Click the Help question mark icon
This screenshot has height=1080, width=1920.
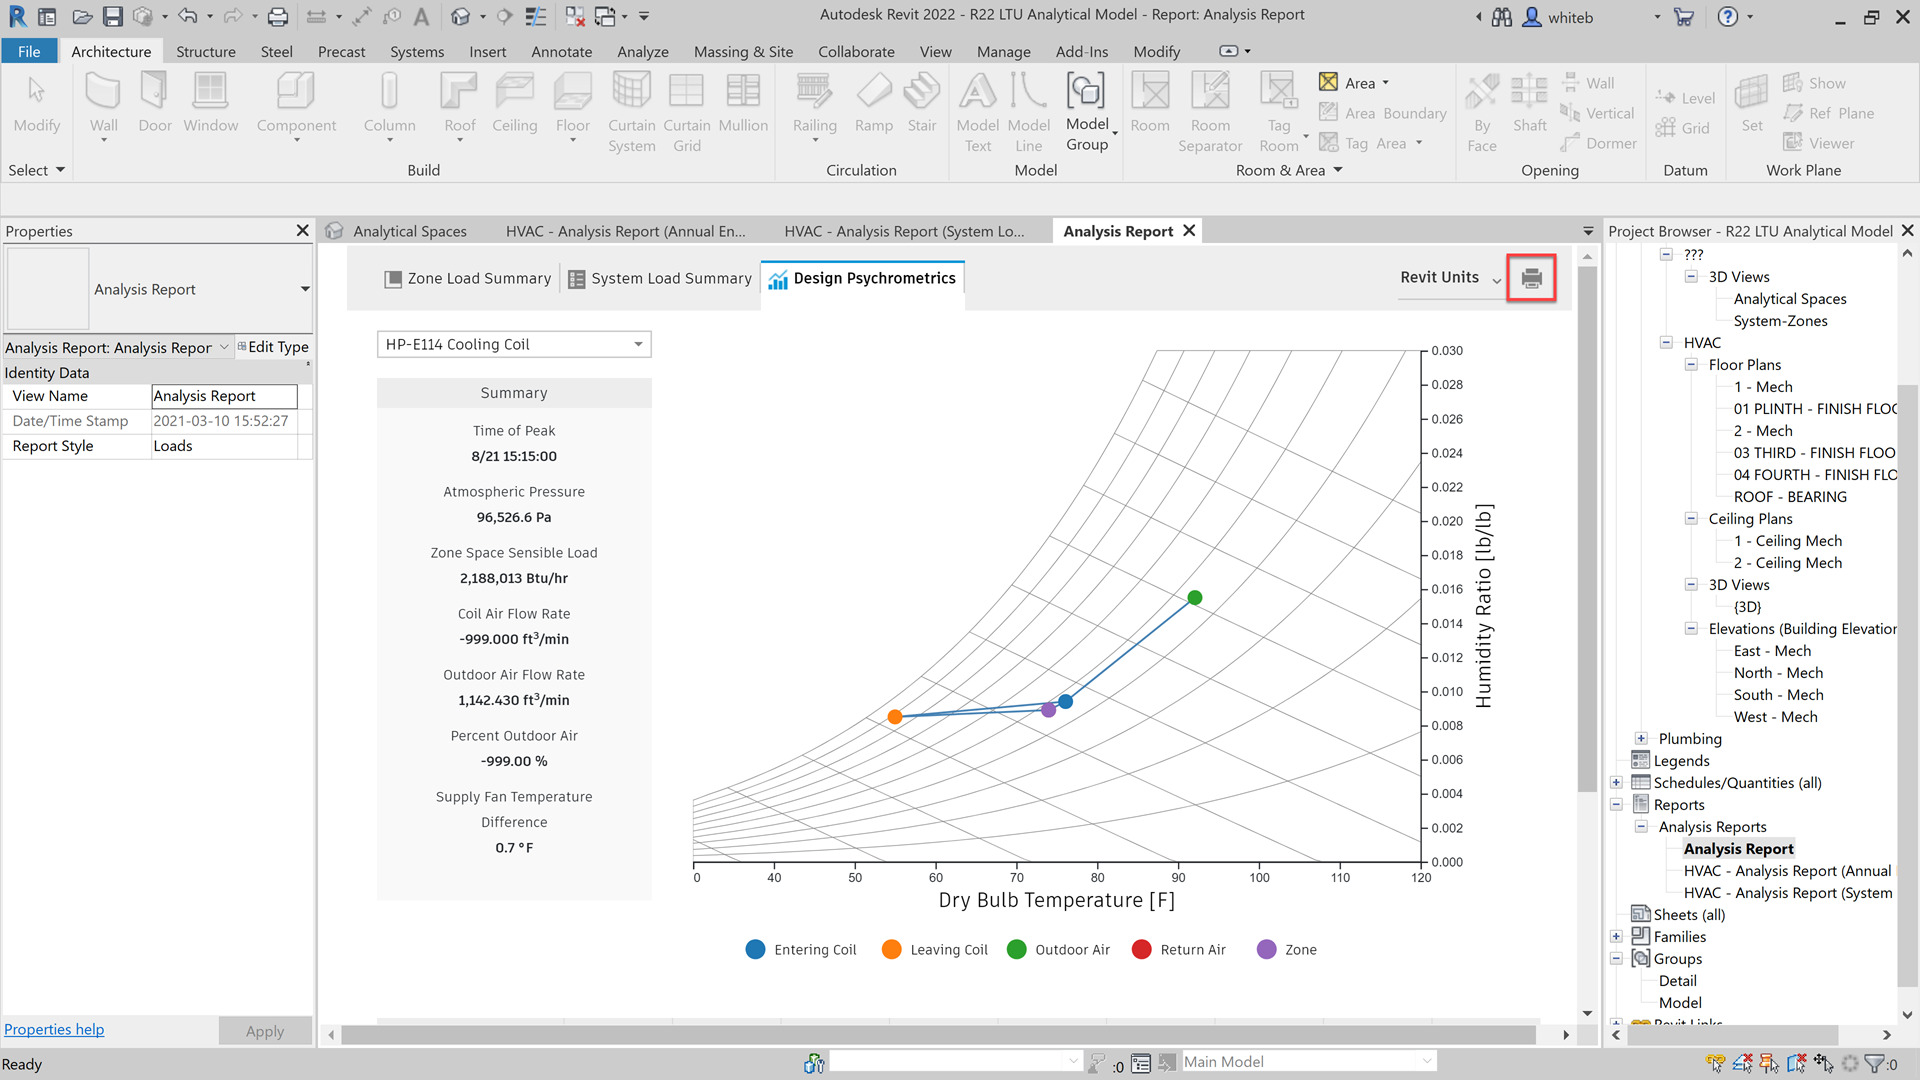tap(1728, 17)
